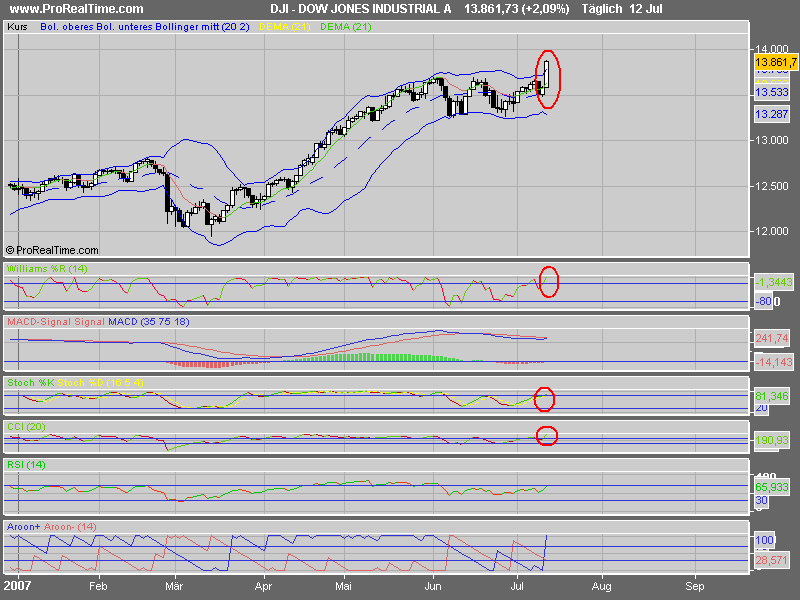Image resolution: width=800 pixels, height=600 pixels.
Task: Click the 190,93 CCI value tag
Action: 772,440
